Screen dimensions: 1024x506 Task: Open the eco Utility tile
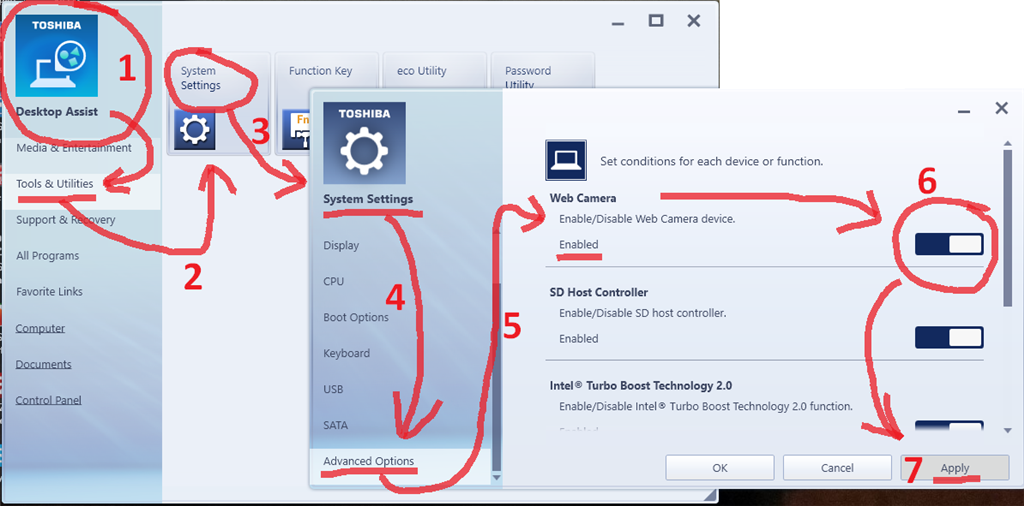434,72
